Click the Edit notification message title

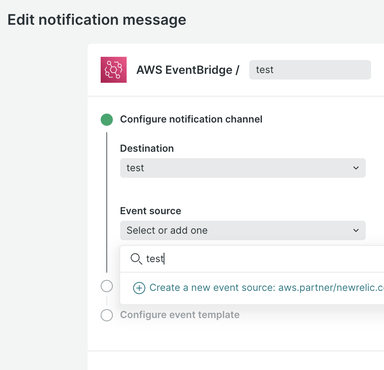click(97, 20)
